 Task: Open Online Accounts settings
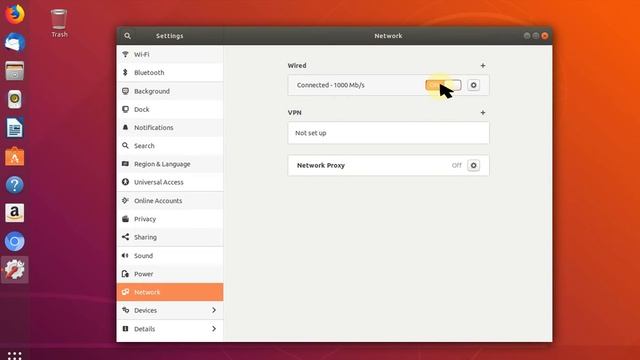click(x=170, y=201)
